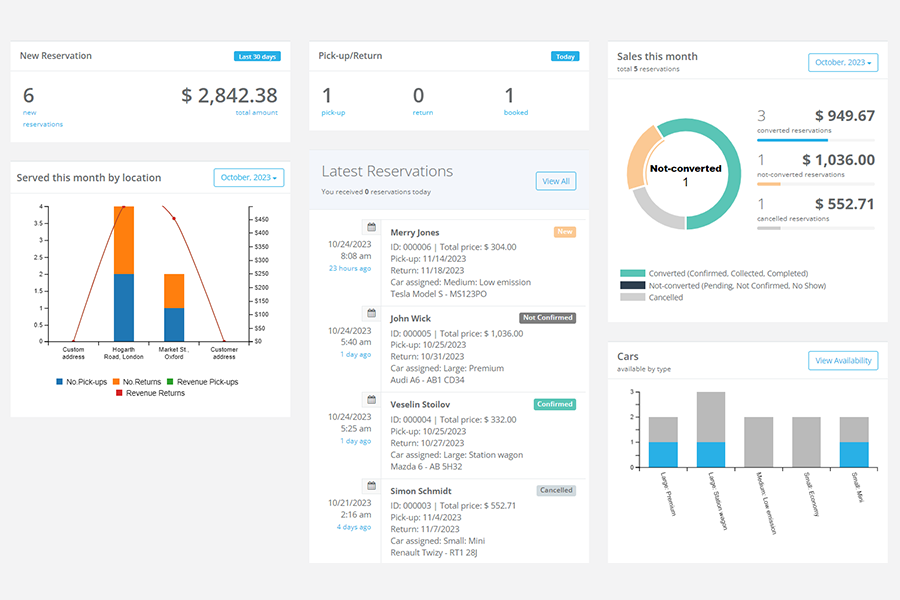The height and width of the screenshot is (600, 900).
Task: Select the Merry Jones reservation name
Action: [x=414, y=232]
